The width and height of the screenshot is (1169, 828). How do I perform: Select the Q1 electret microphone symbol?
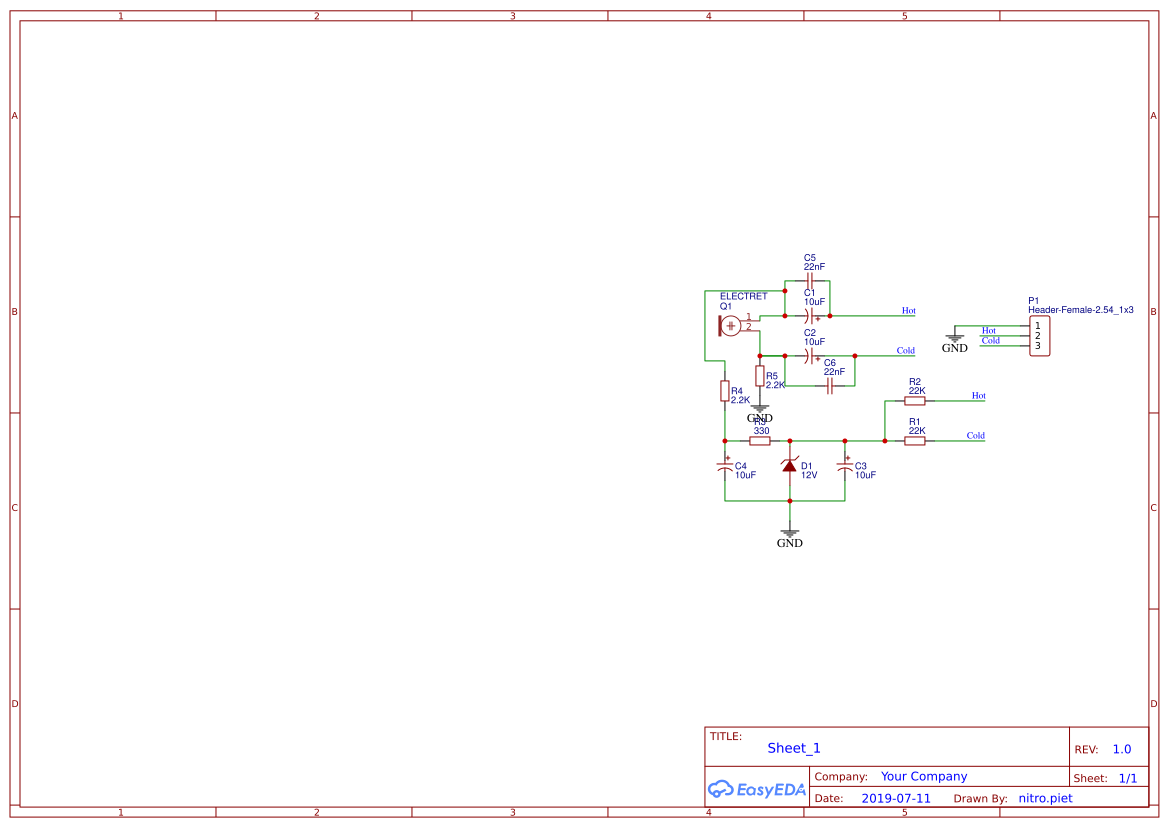[730, 326]
